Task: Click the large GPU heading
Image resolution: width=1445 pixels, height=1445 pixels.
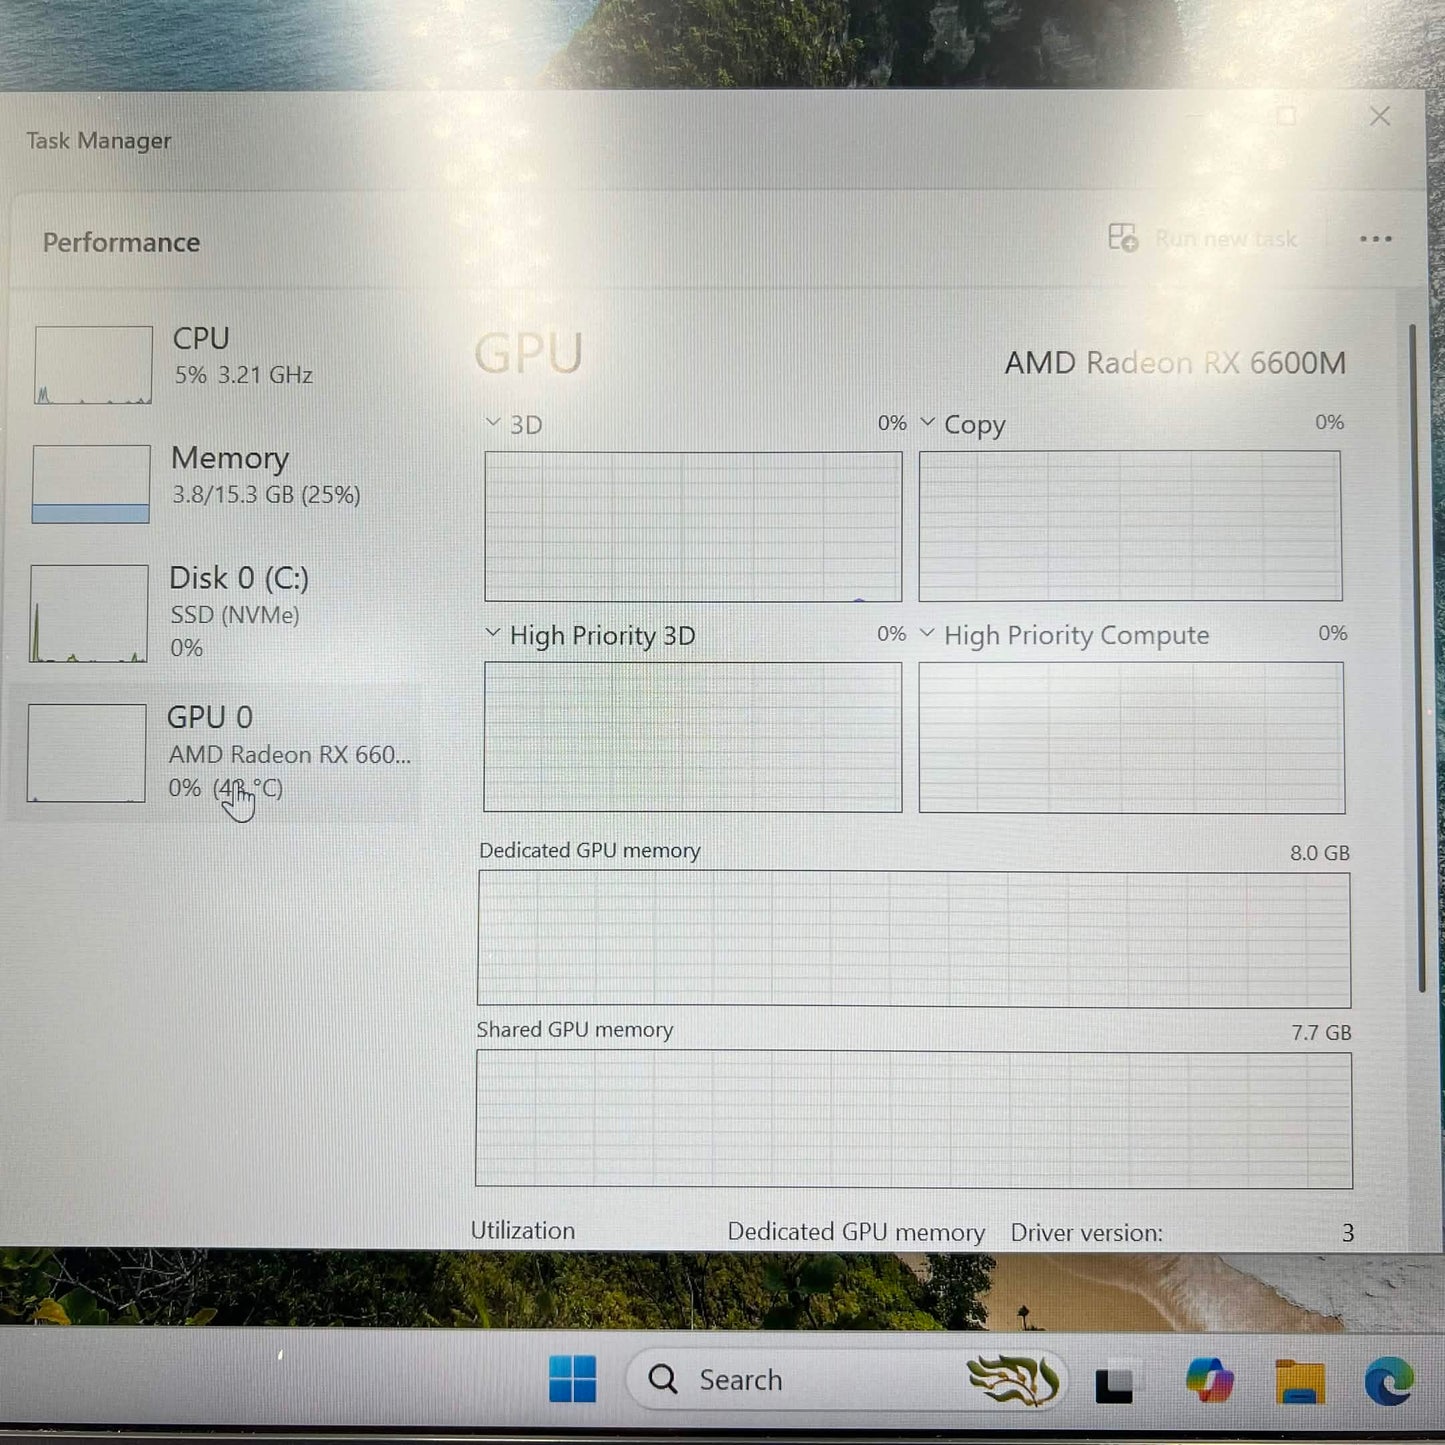Action: click(528, 354)
